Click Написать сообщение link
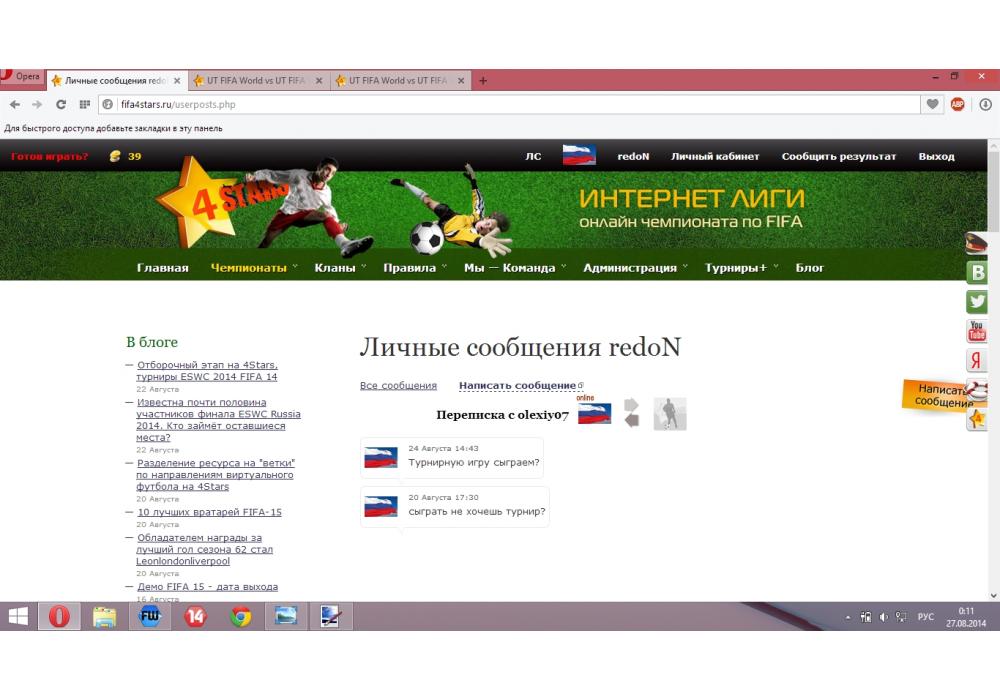 (x=517, y=386)
